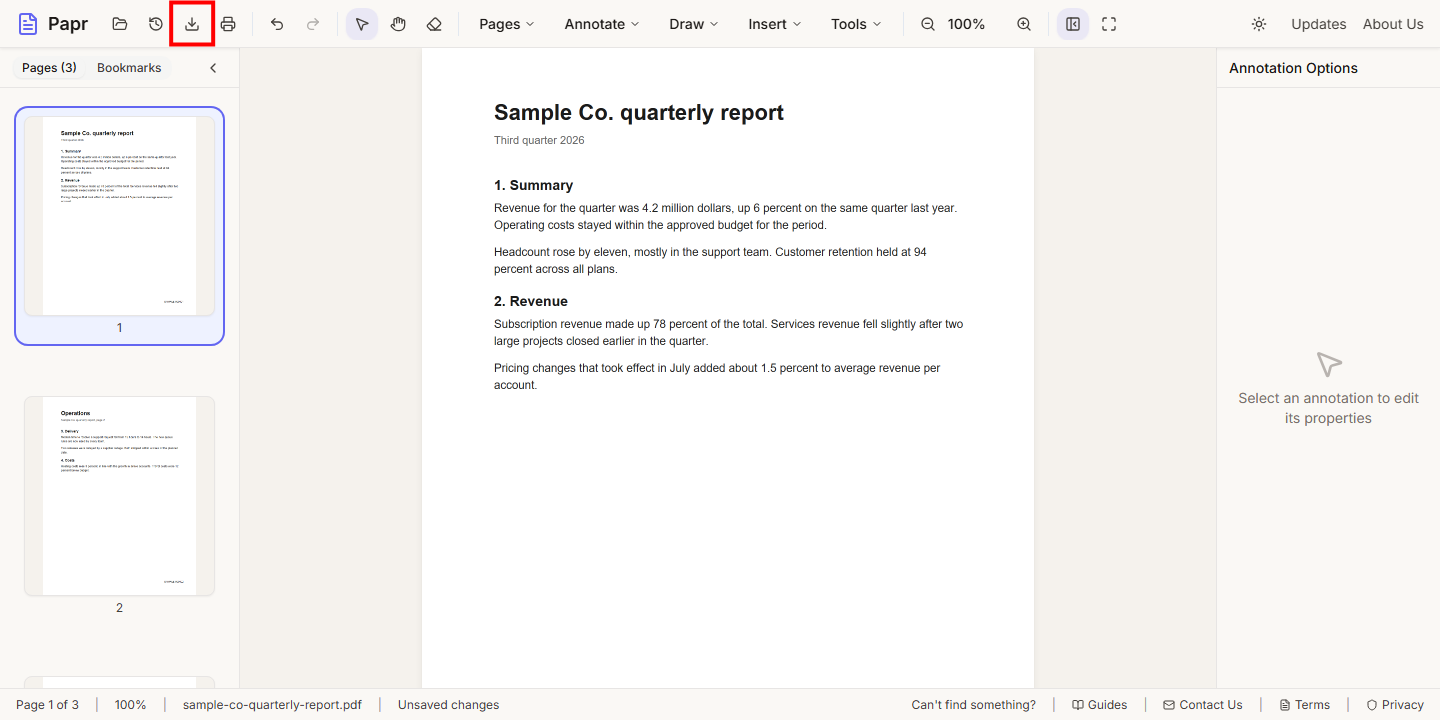This screenshot has width=1440, height=720.
Task: Choose the Eraser tool
Action: (434, 24)
